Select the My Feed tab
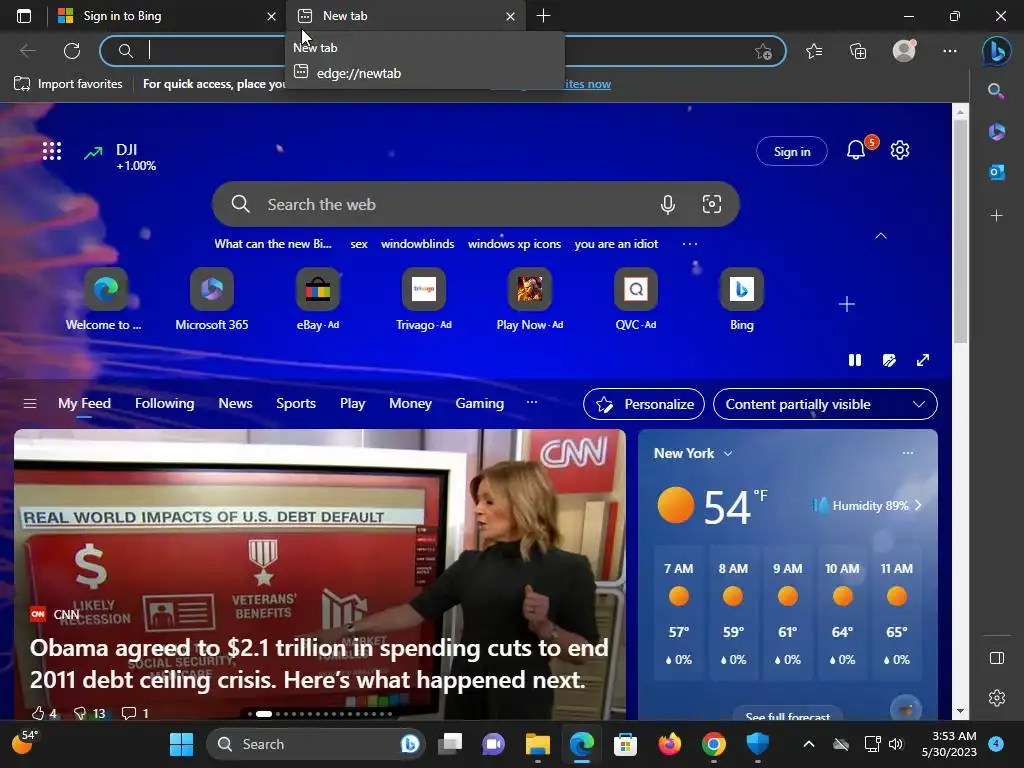The width and height of the screenshot is (1024, 768). pyautogui.click(x=84, y=404)
